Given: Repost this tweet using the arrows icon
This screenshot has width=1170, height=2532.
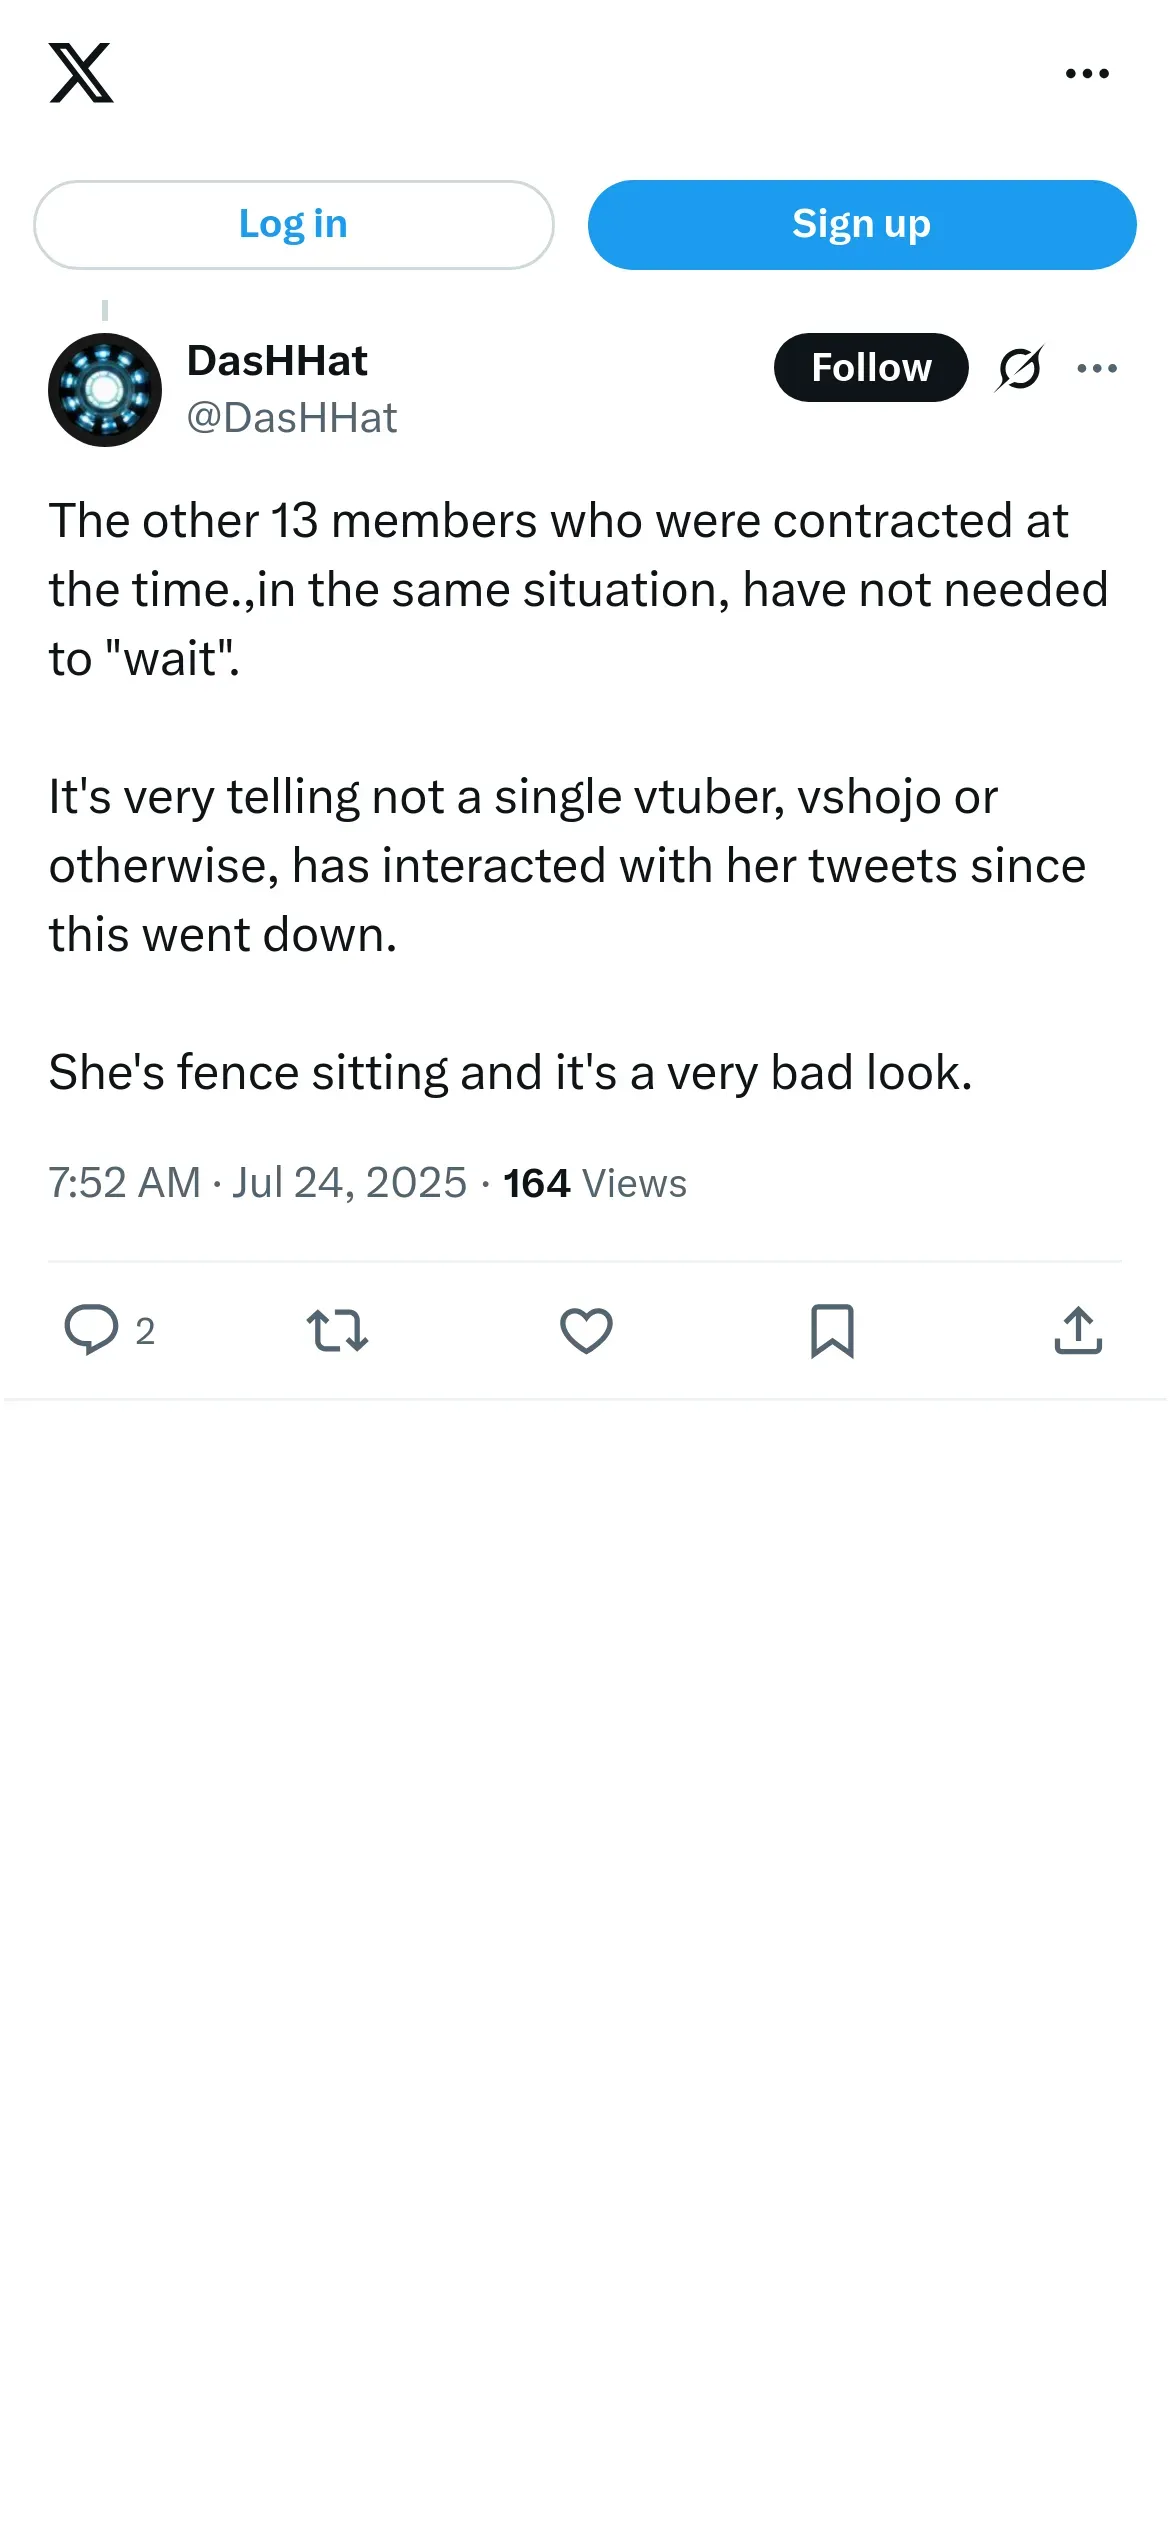Looking at the screenshot, I should pos(337,1331).
